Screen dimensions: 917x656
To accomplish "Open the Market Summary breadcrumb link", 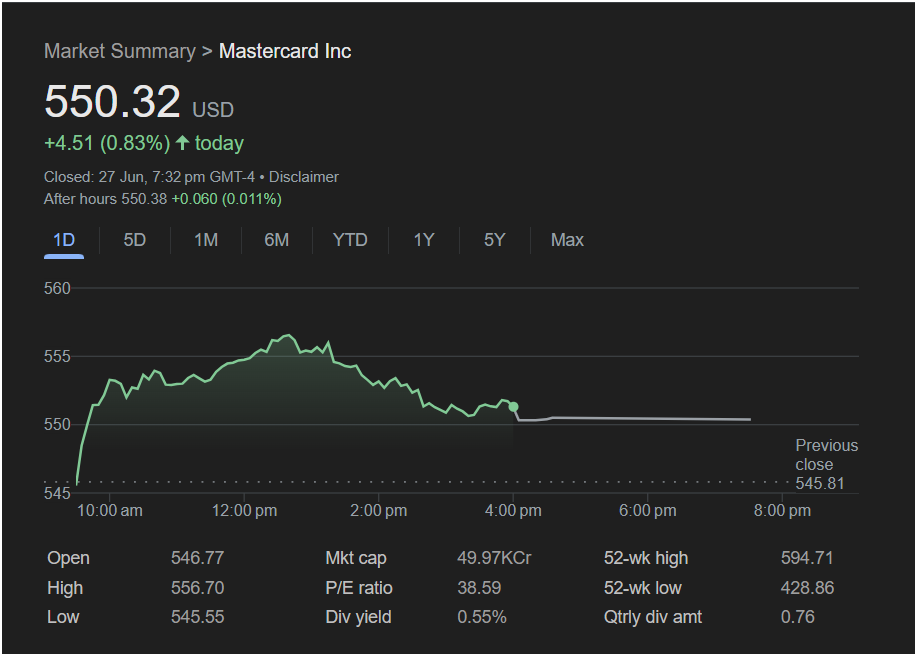I will click(120, 51).
